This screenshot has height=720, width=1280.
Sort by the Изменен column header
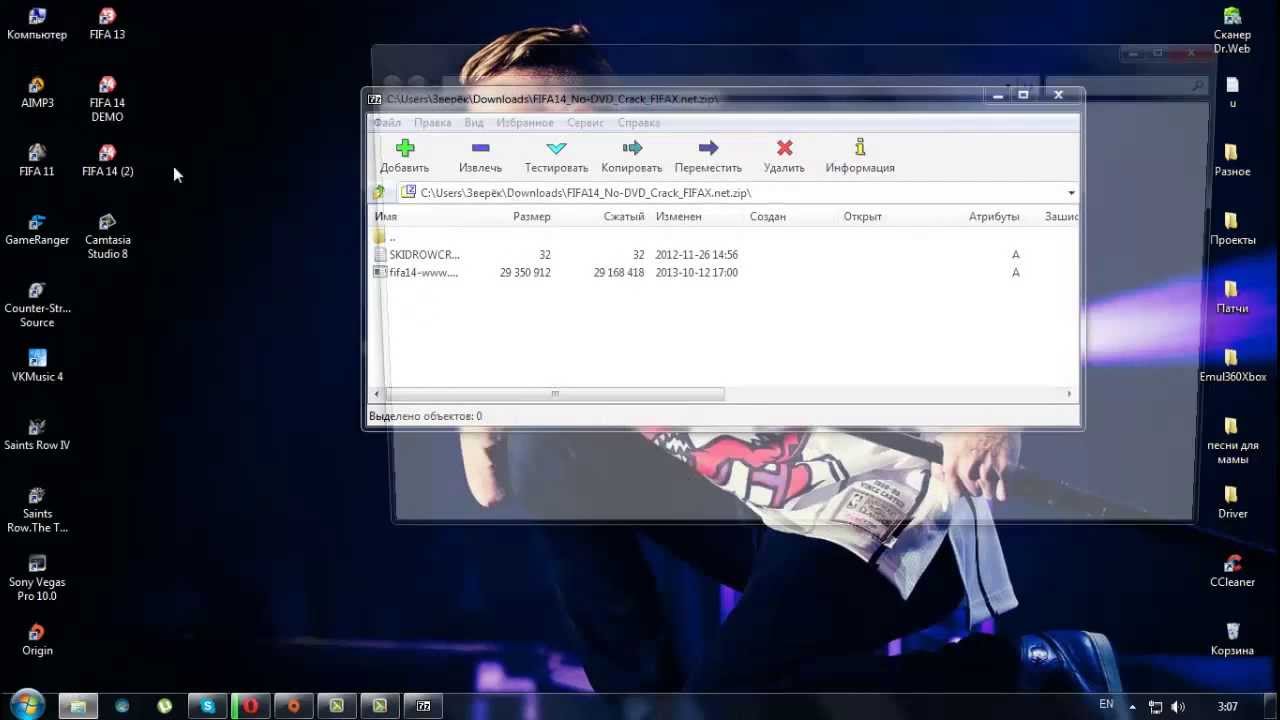point(679,216)
